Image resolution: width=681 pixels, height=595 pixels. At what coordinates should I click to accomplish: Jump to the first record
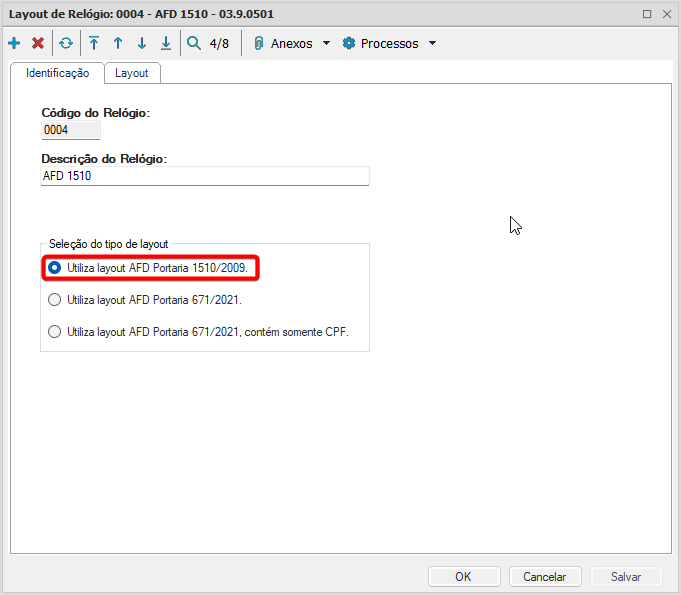[x=94, y=43]
